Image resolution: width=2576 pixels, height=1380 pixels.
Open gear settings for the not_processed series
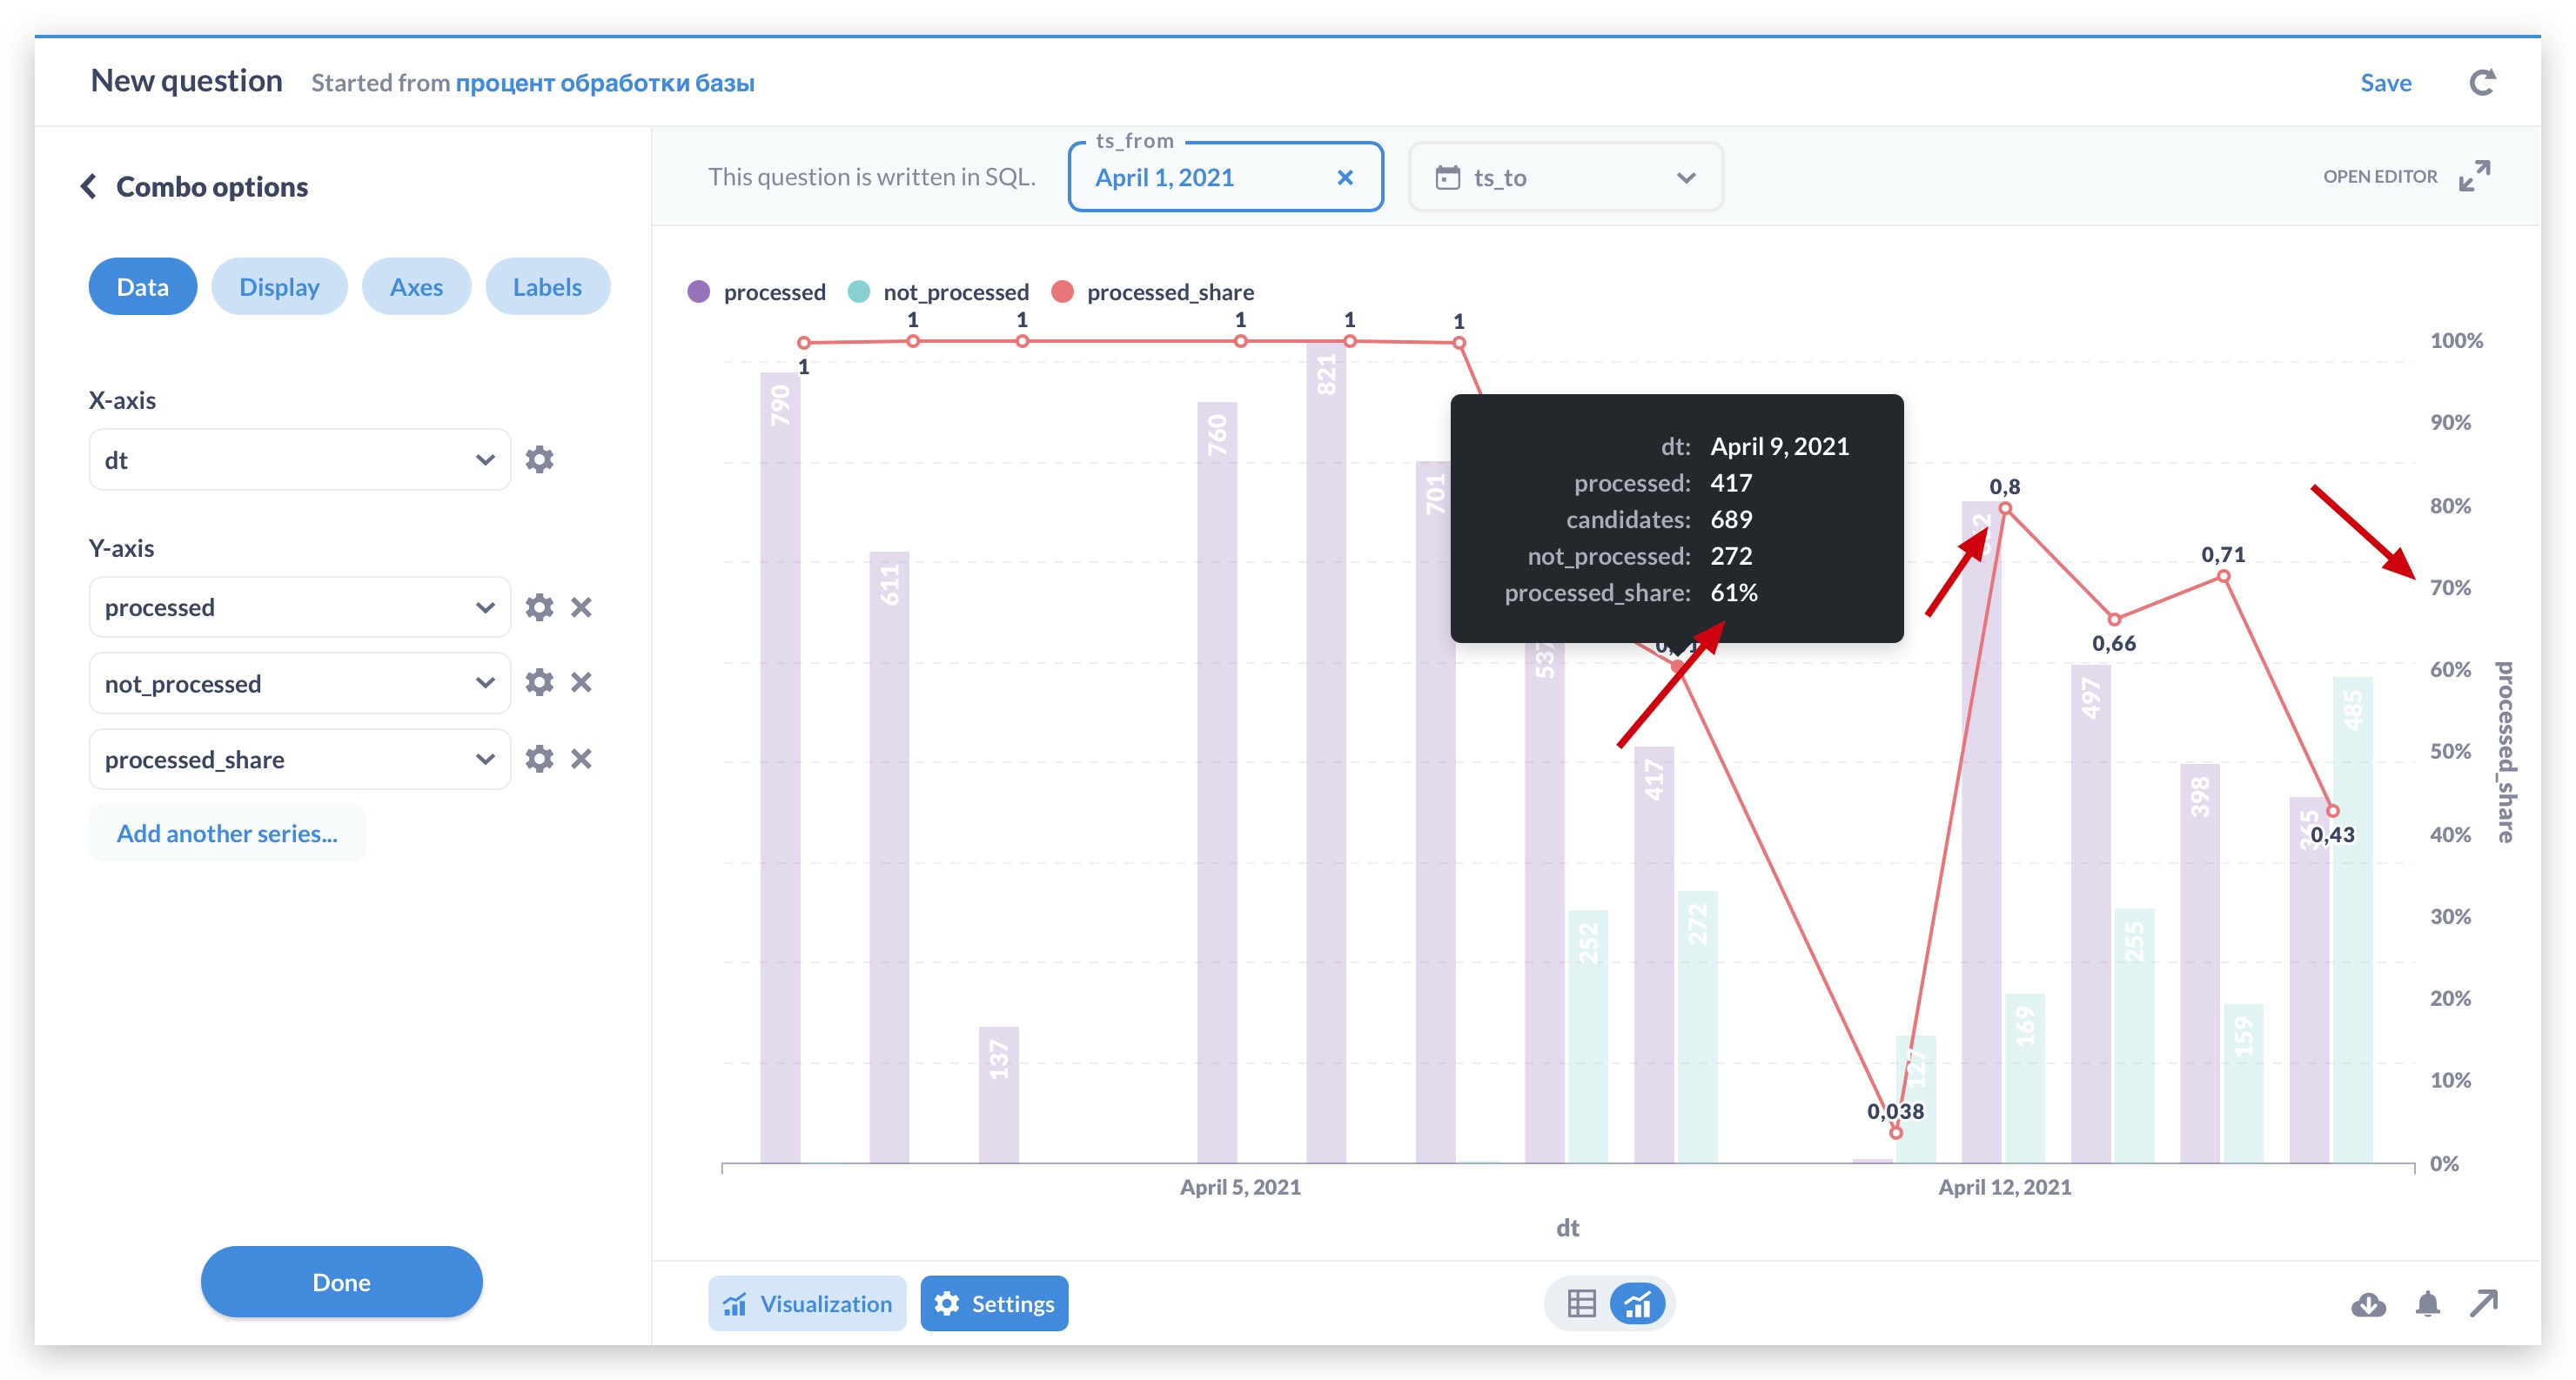pos(539,683)
